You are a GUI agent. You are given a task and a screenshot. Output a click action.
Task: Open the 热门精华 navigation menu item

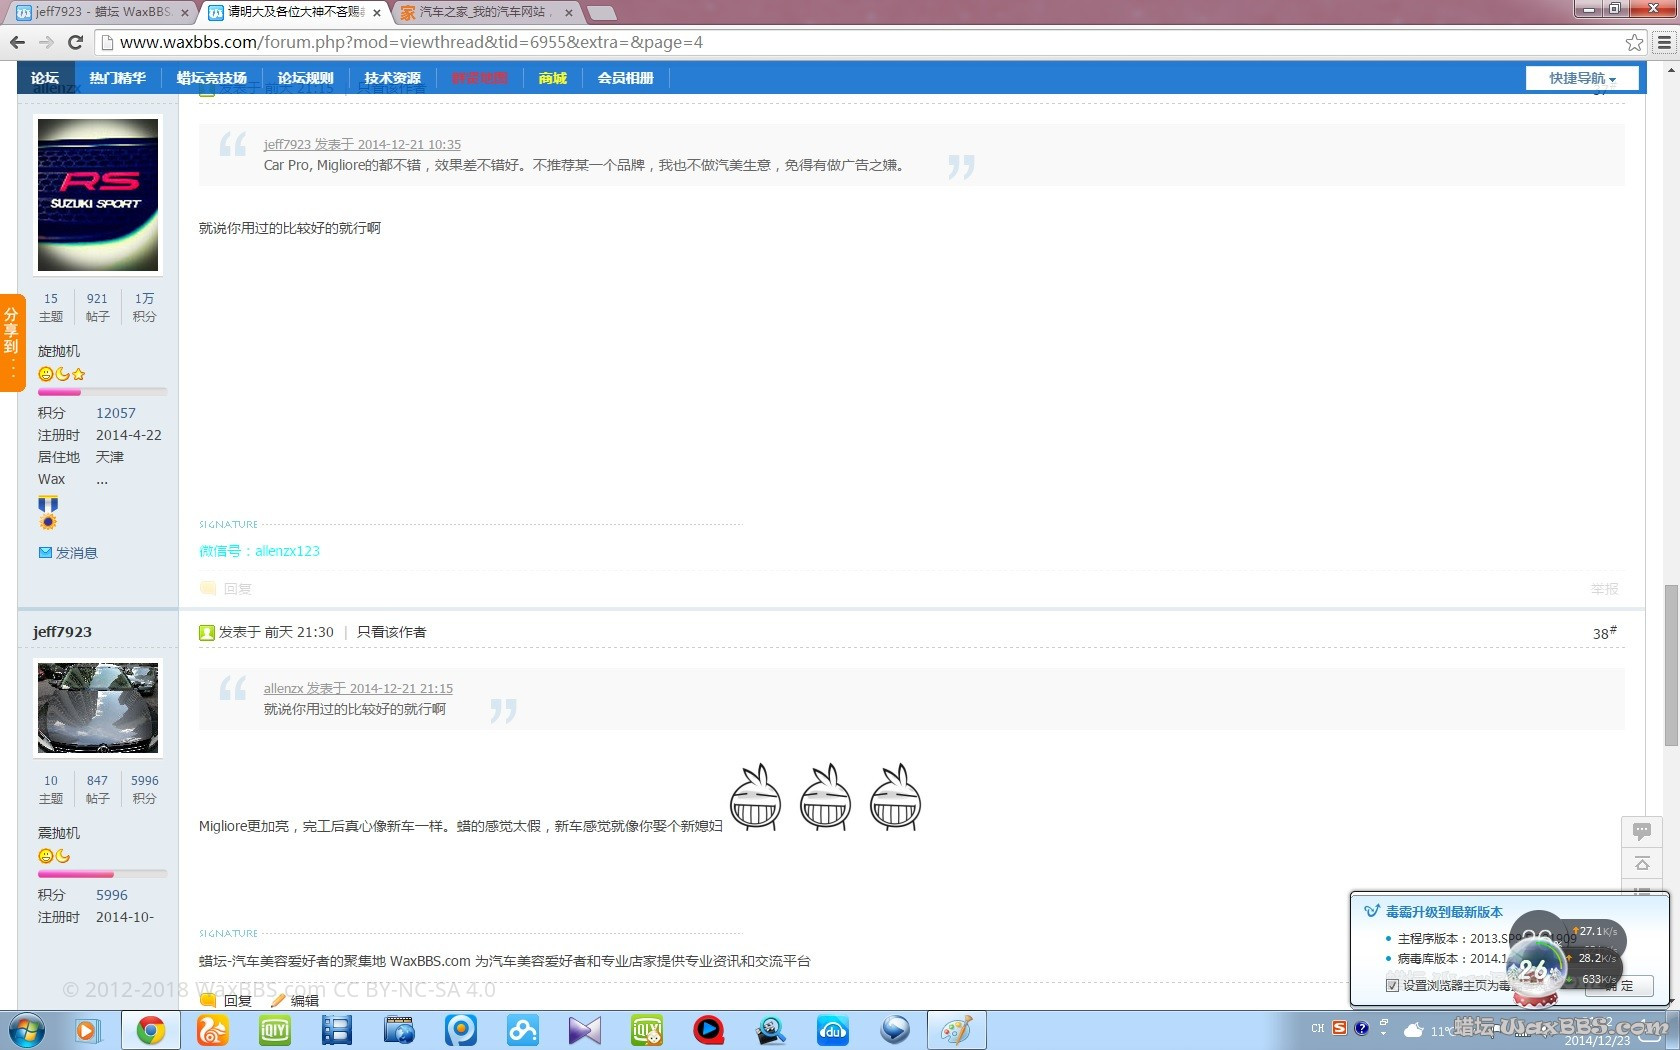[117, 78]
